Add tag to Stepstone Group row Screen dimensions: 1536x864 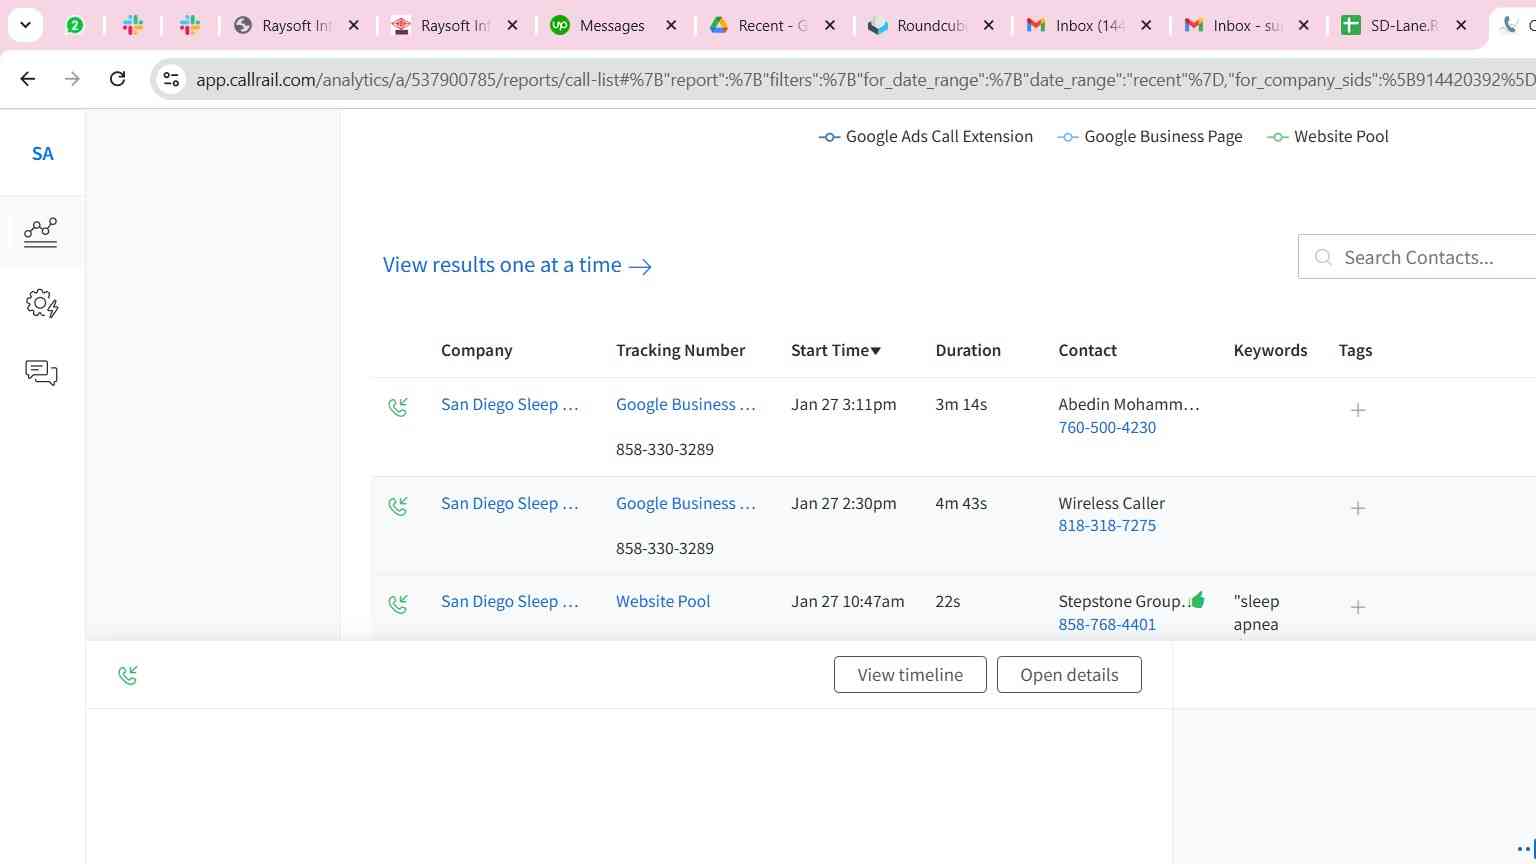coord(1358,607)
